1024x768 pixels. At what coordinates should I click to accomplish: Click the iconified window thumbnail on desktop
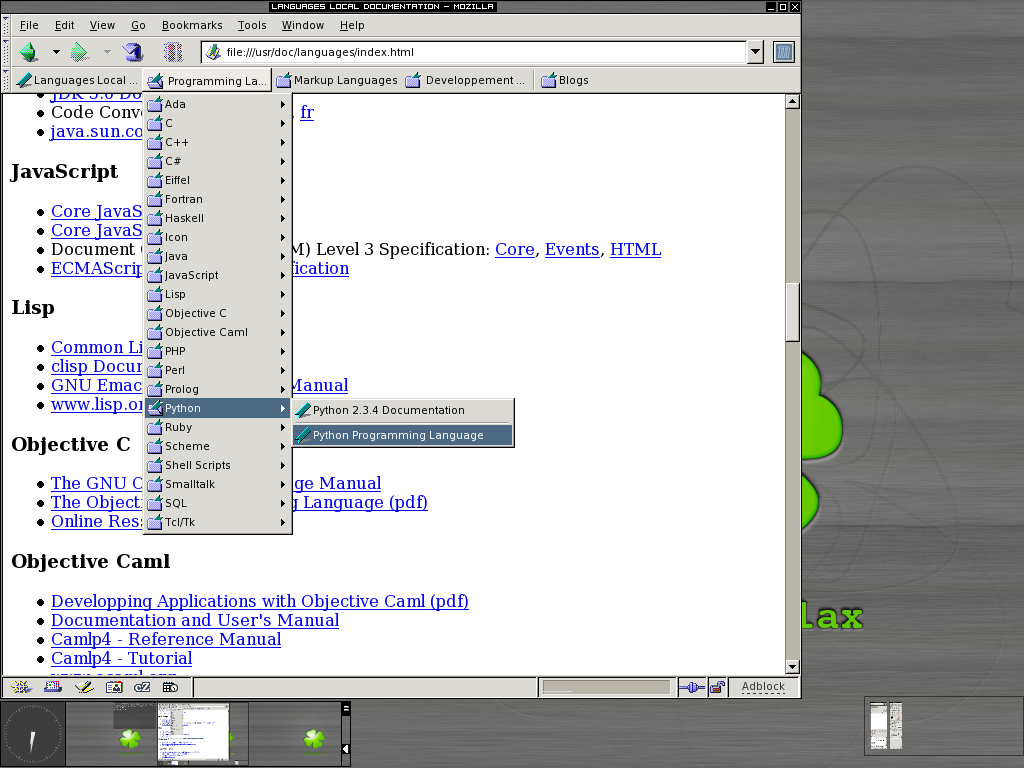pyautogui.click(x=887, y=726)
